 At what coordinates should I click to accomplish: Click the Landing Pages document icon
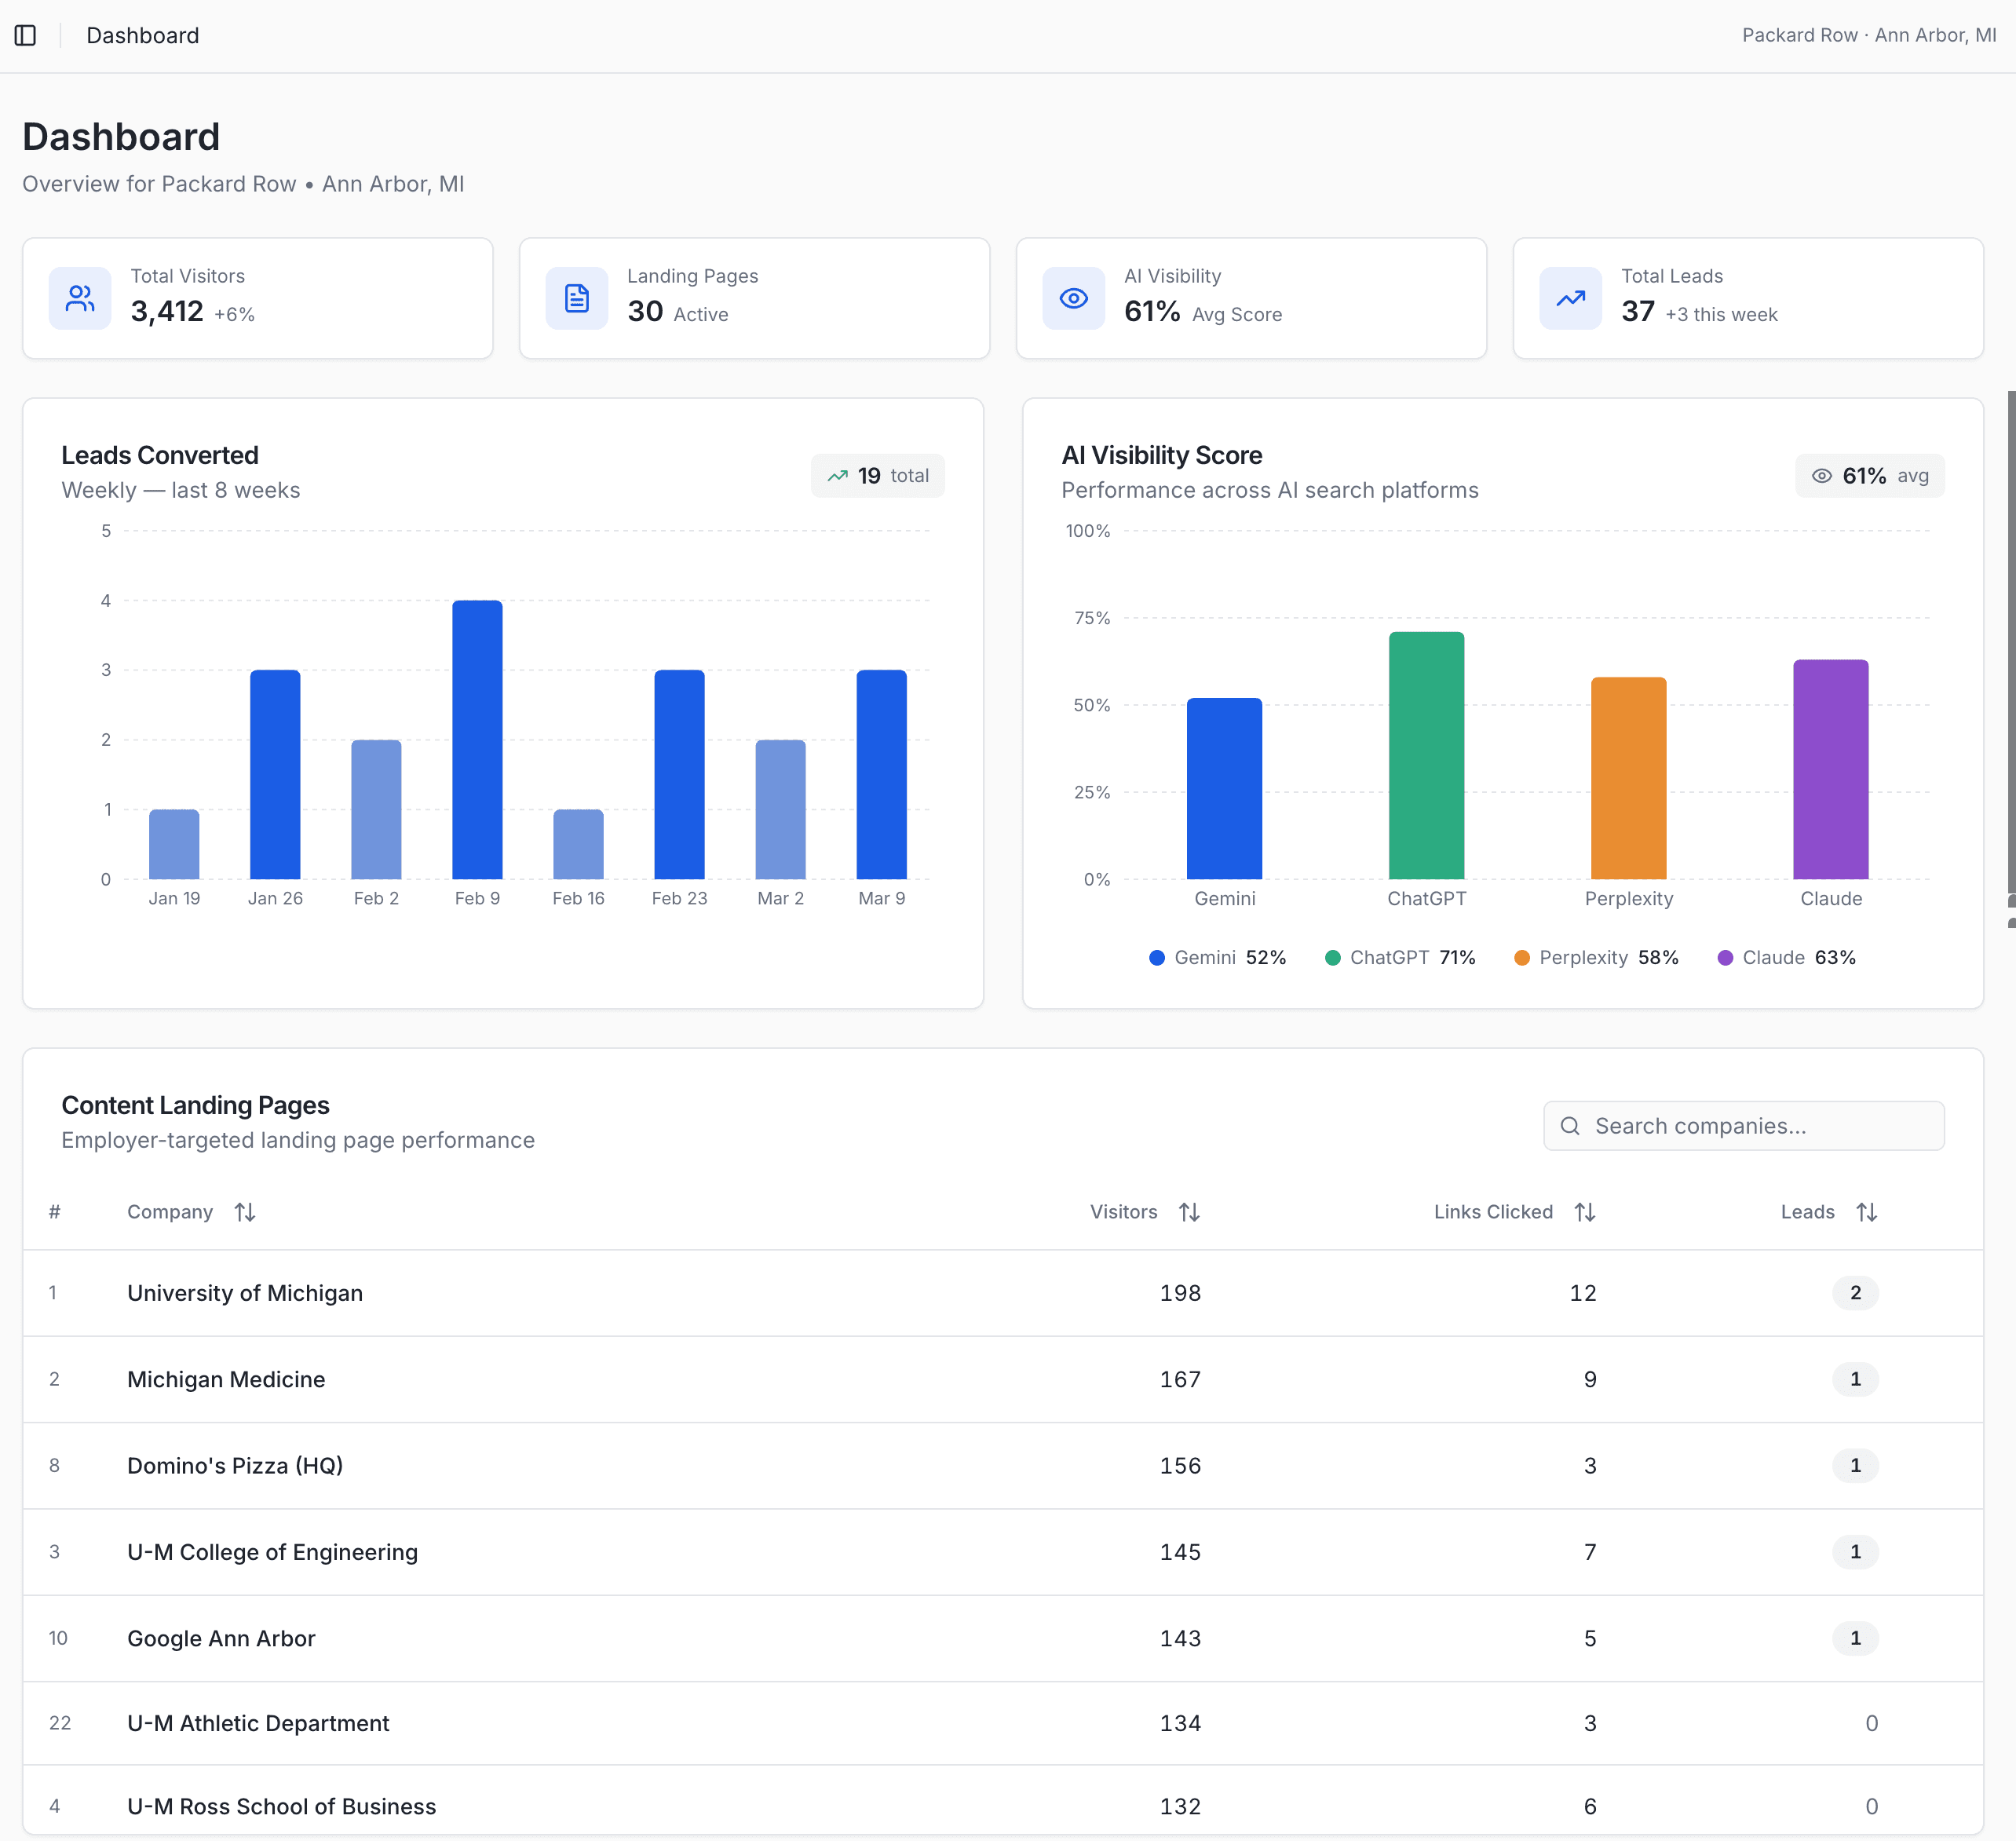[x=577, y=298]
